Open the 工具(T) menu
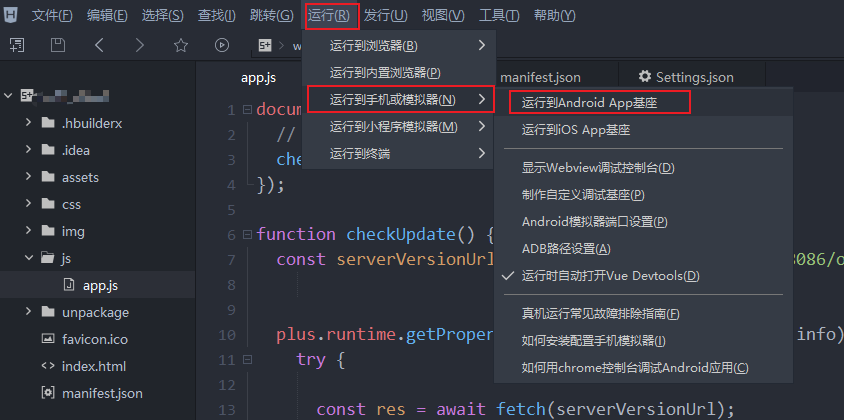The width and height of the screenshot is (844, 420). (x=499, y=16)
